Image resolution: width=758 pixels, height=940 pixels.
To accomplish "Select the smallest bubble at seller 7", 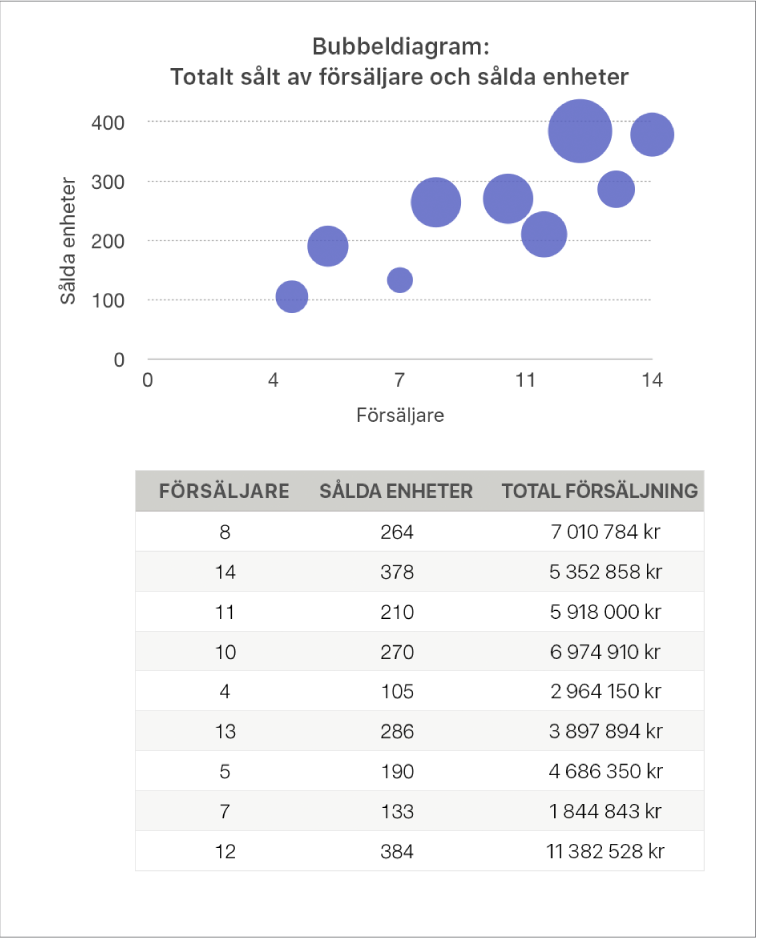I will coord(400,280).
